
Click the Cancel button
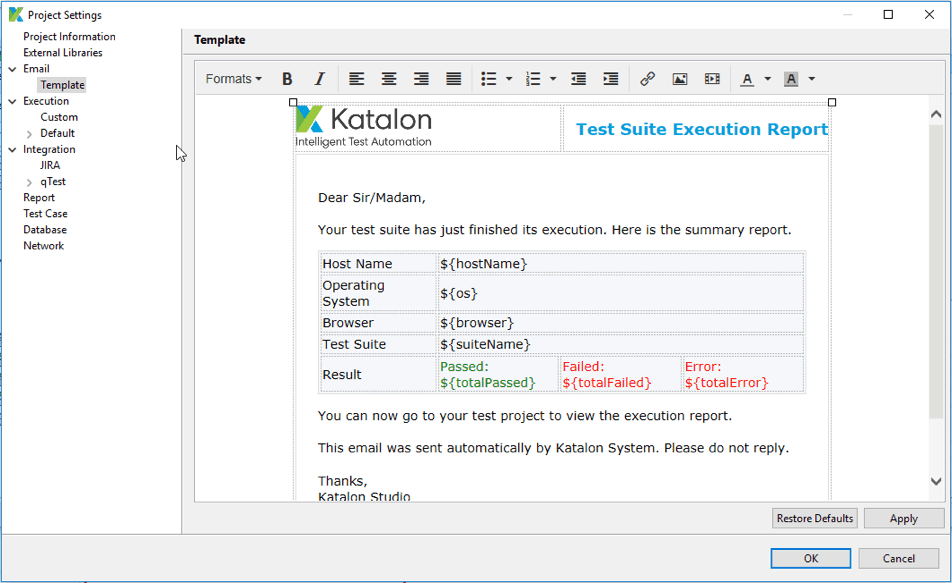click(x=899, y=559)
